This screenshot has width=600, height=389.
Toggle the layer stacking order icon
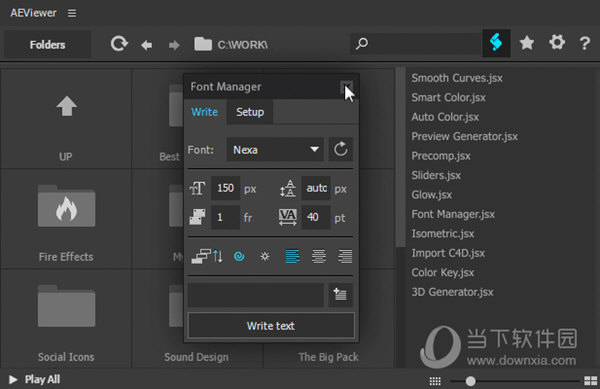click(207, 256)
